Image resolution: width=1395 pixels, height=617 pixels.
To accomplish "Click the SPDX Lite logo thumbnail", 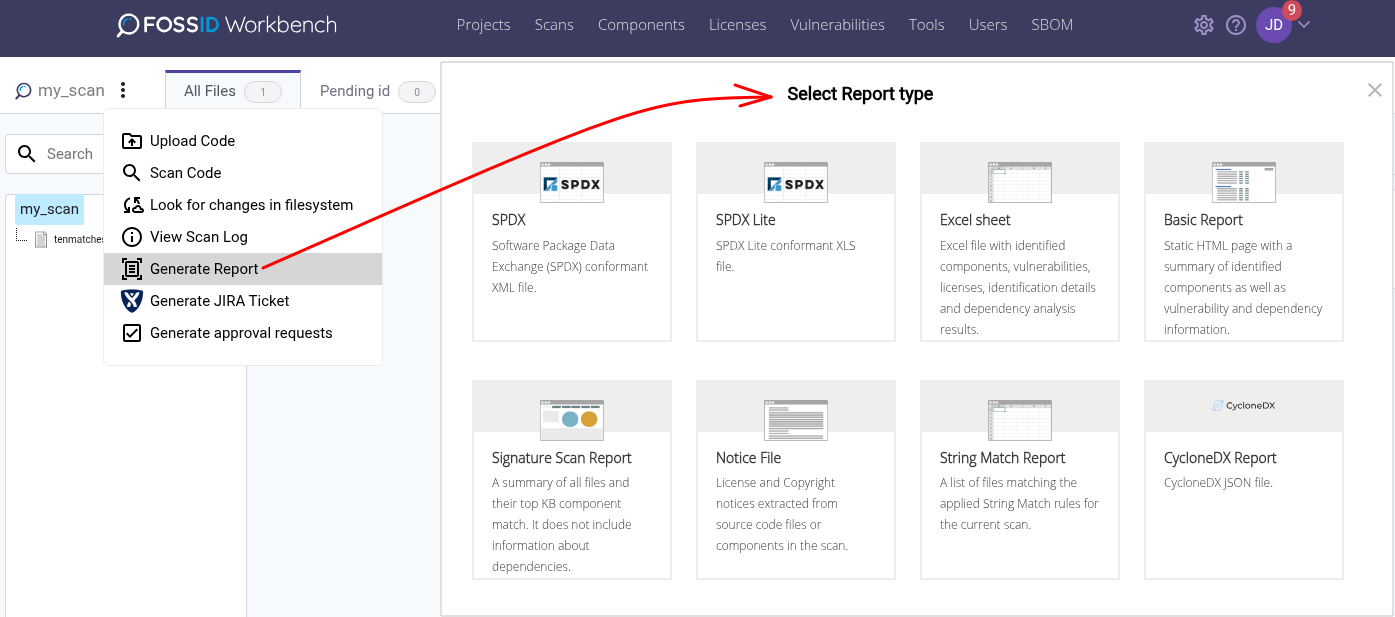I will click(x=796, y=183).
